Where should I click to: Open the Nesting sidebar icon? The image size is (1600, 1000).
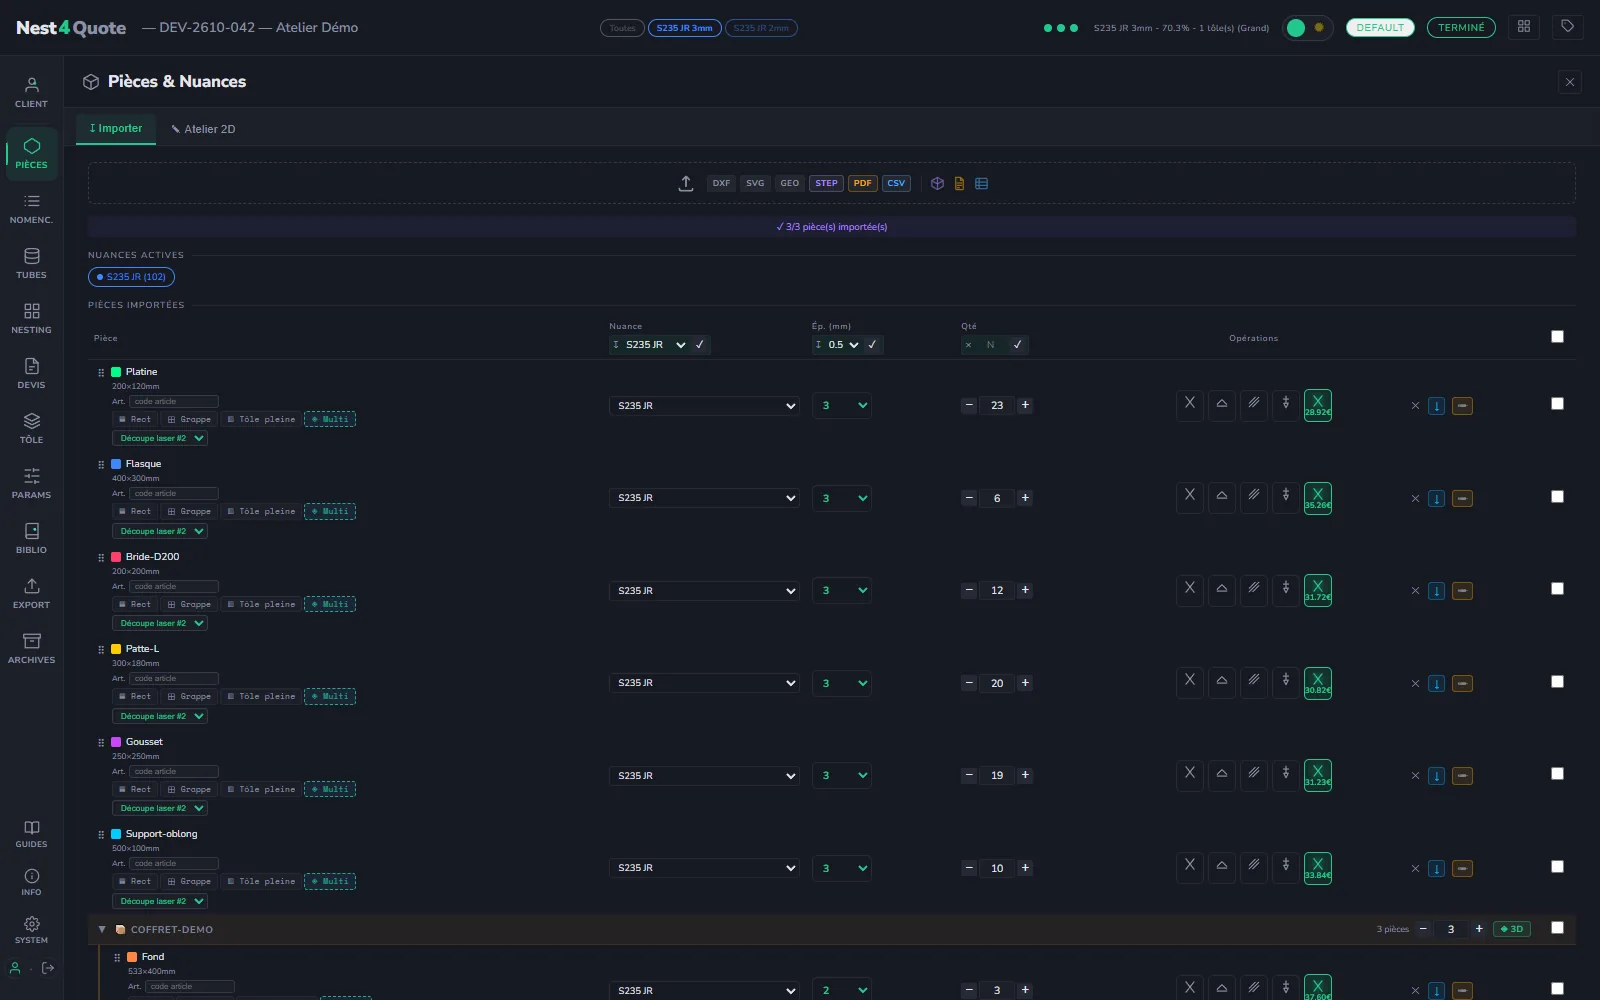31,319
